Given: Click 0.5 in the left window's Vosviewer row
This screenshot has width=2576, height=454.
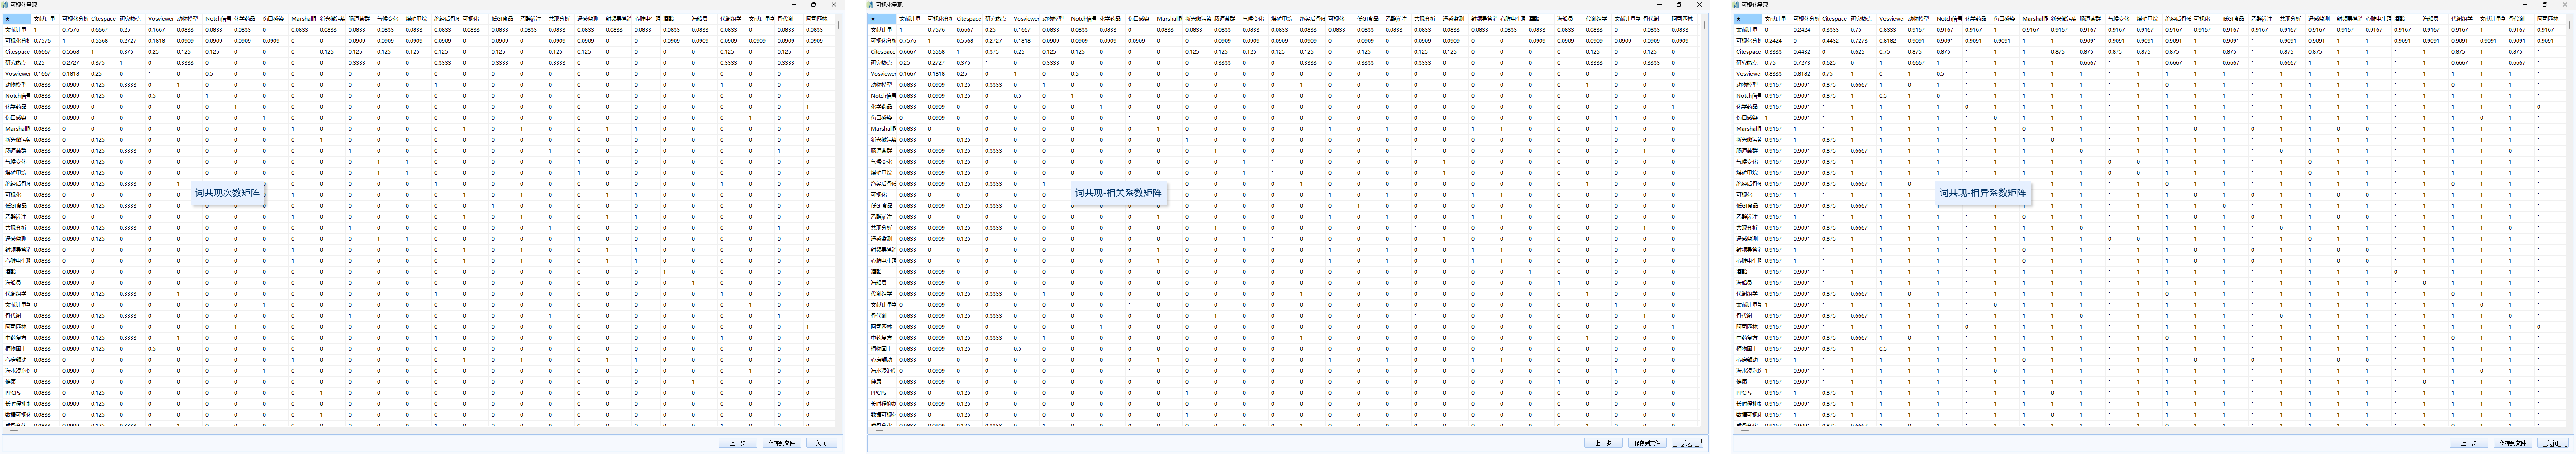Looking at the screenshot, I should tap(209, 74).
